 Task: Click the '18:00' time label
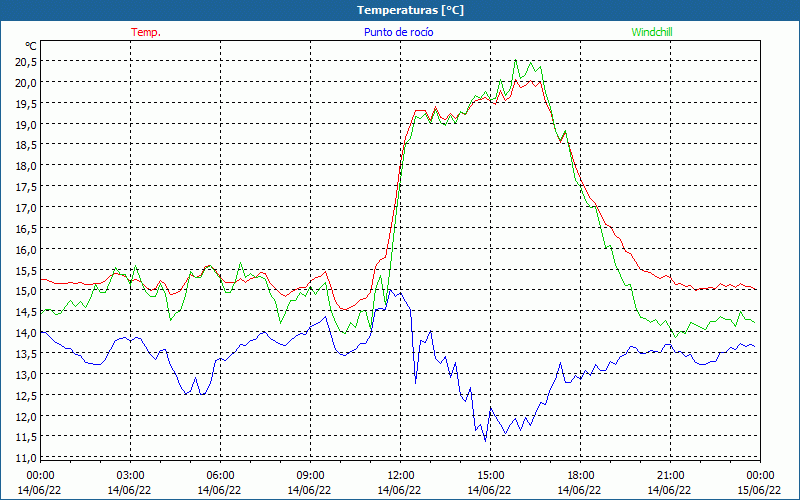point(581,475)
